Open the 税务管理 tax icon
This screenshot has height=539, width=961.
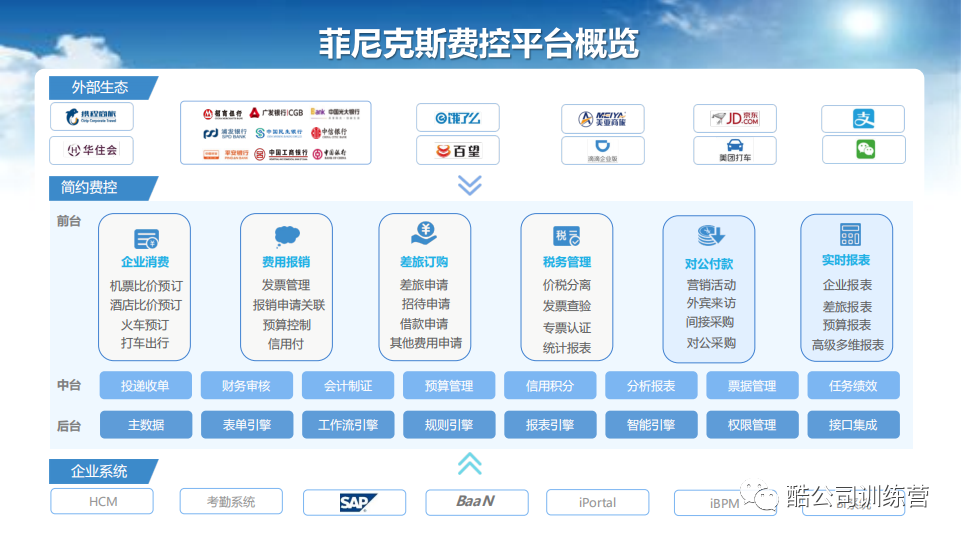click(566, 237)
